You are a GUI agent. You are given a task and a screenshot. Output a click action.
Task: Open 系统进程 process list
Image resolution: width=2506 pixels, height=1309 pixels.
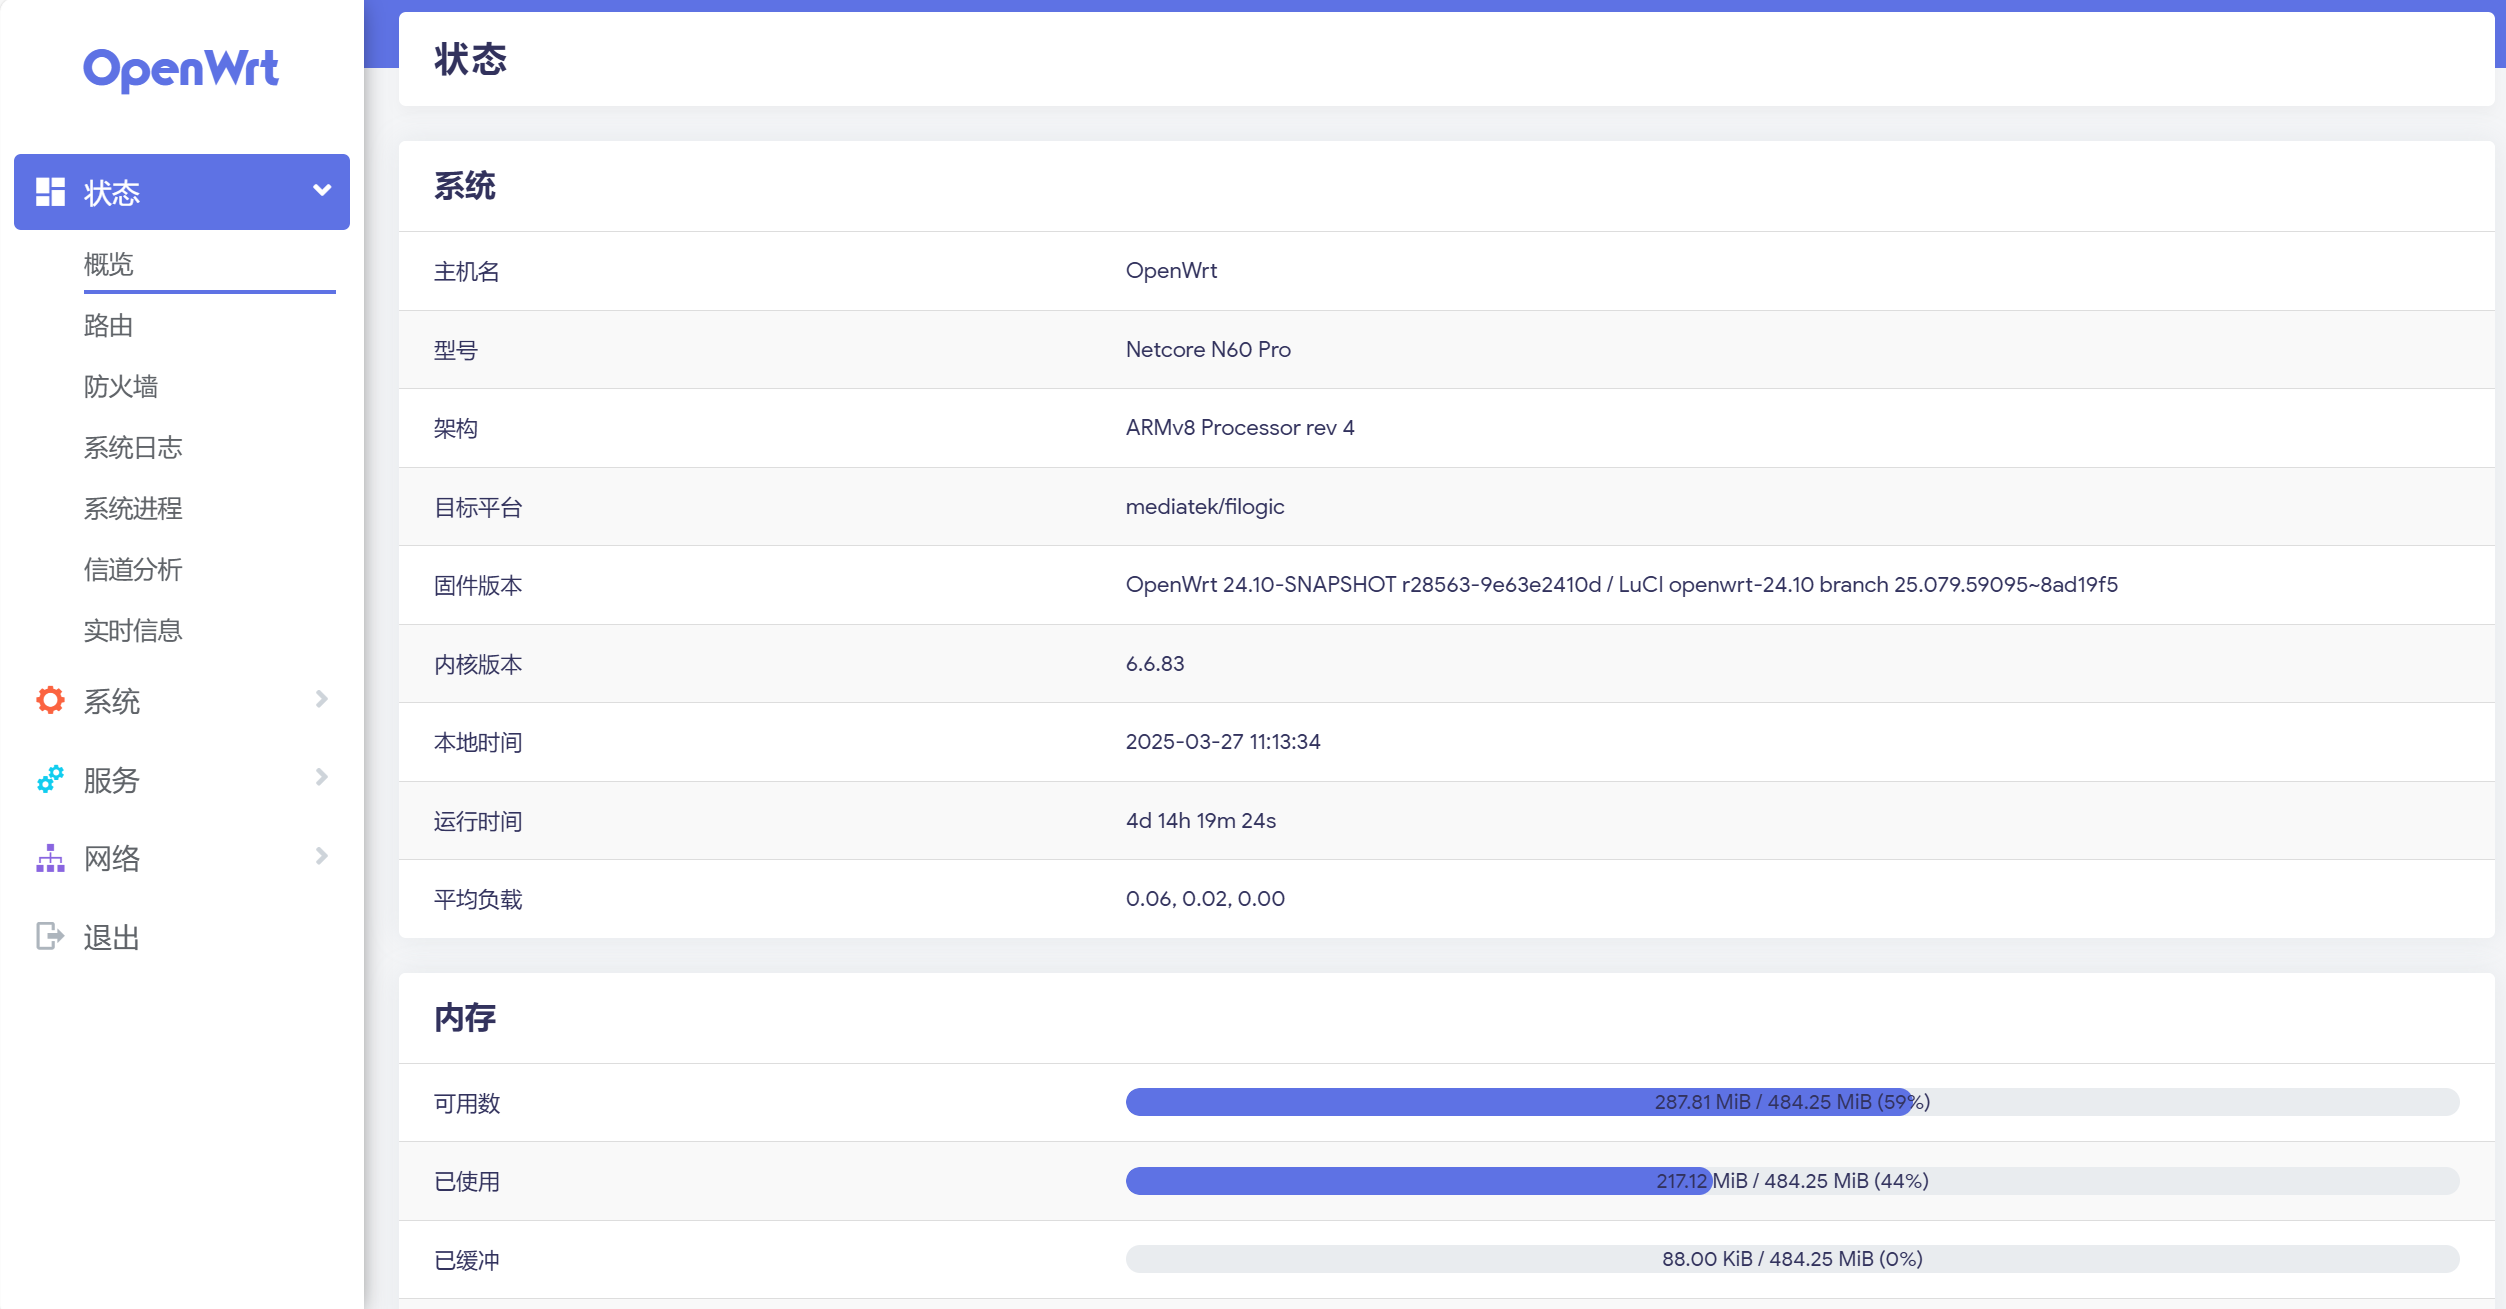point(133,508)
